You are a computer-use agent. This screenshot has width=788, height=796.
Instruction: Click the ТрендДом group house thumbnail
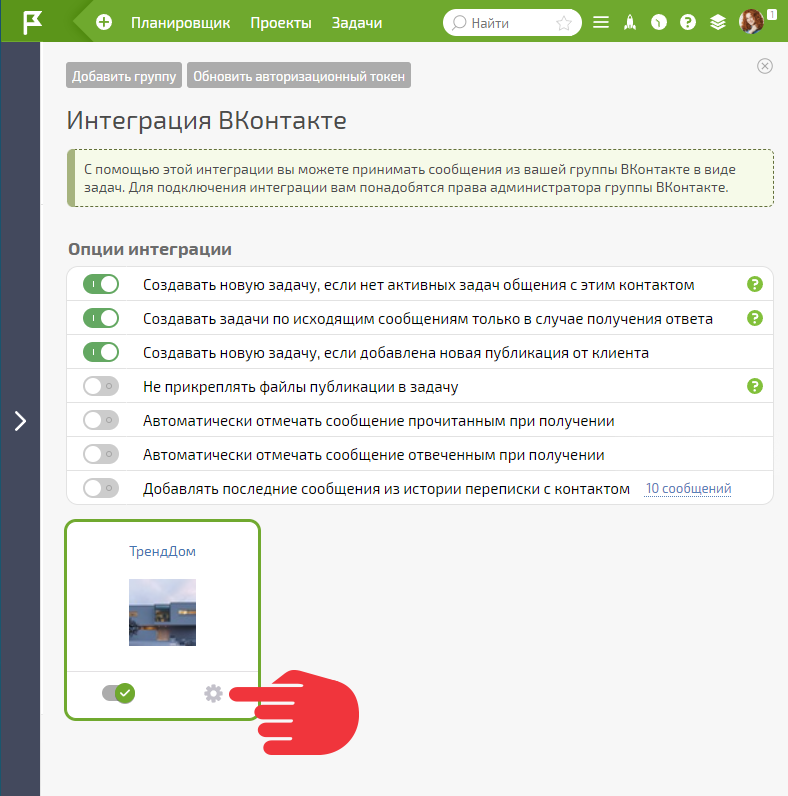(162, 612)
